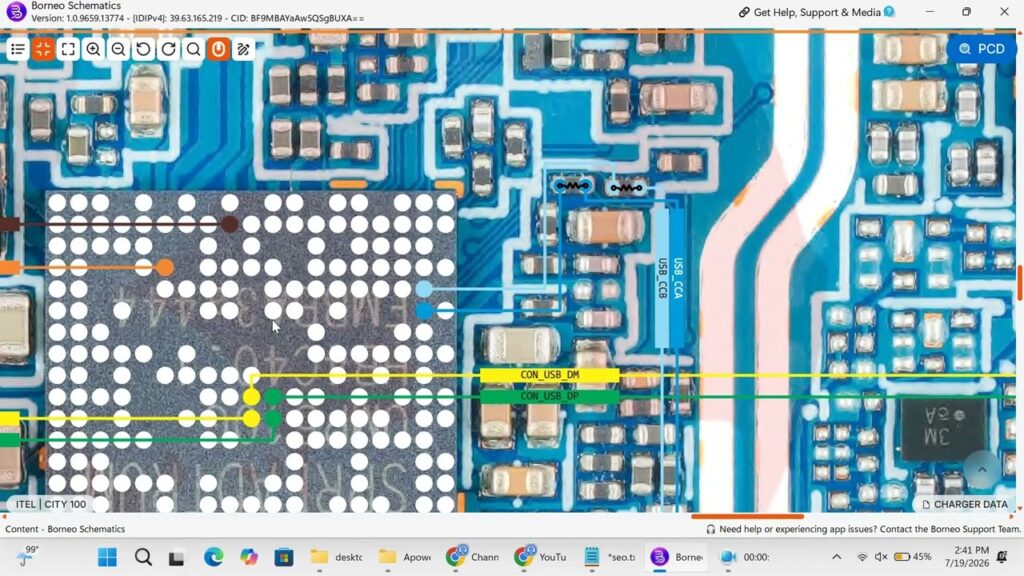
Task: Open the Windows Start menu
Action: pos(107,557)
